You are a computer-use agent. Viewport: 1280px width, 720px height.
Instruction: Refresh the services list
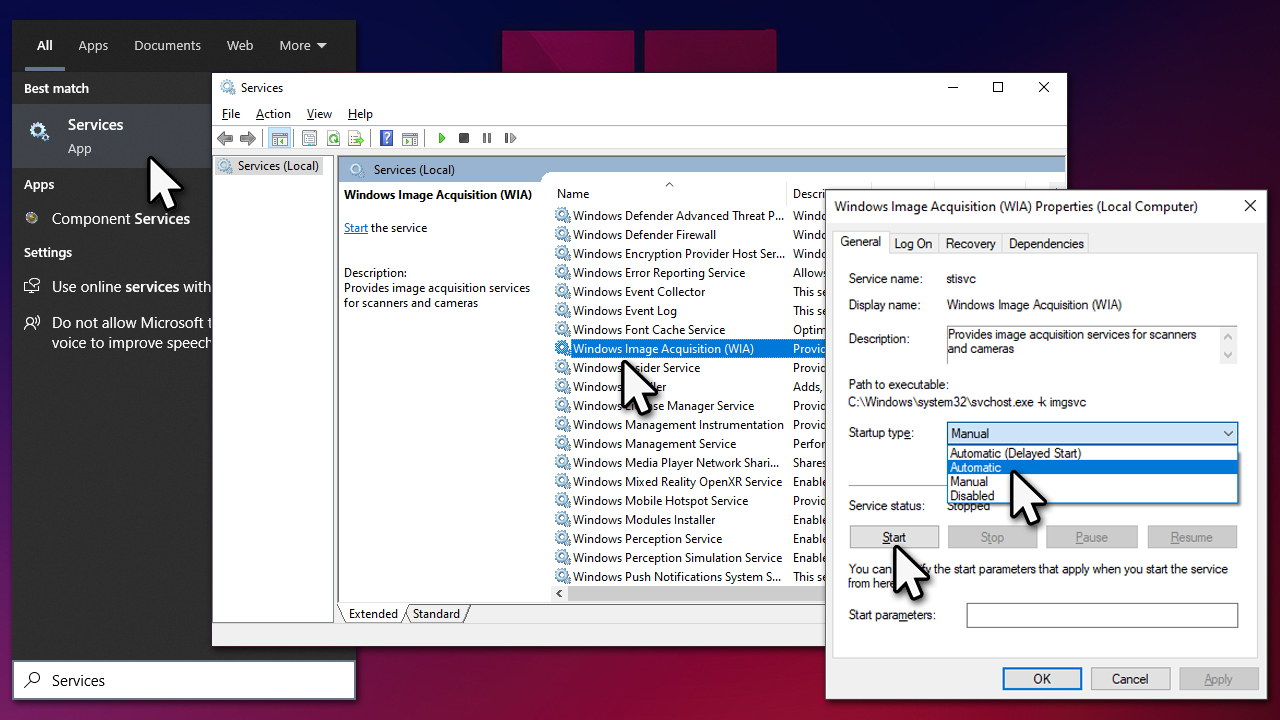pos(334,138)
